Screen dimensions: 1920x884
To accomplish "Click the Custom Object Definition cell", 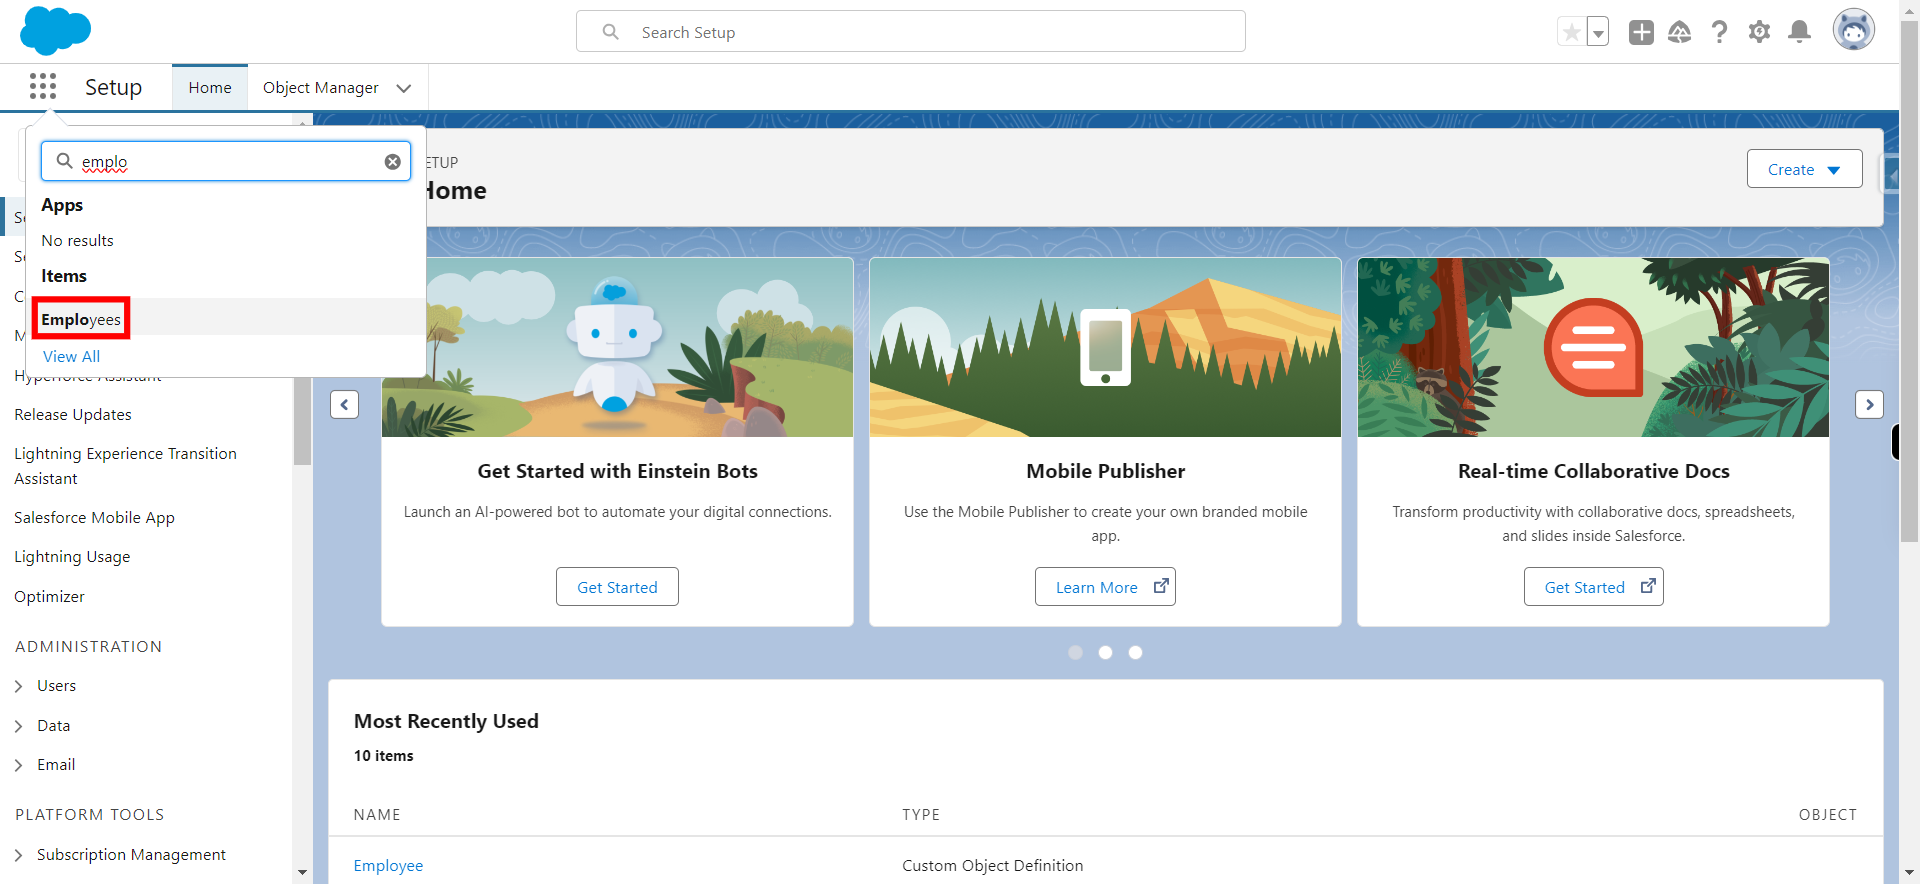I will point(992,865).
